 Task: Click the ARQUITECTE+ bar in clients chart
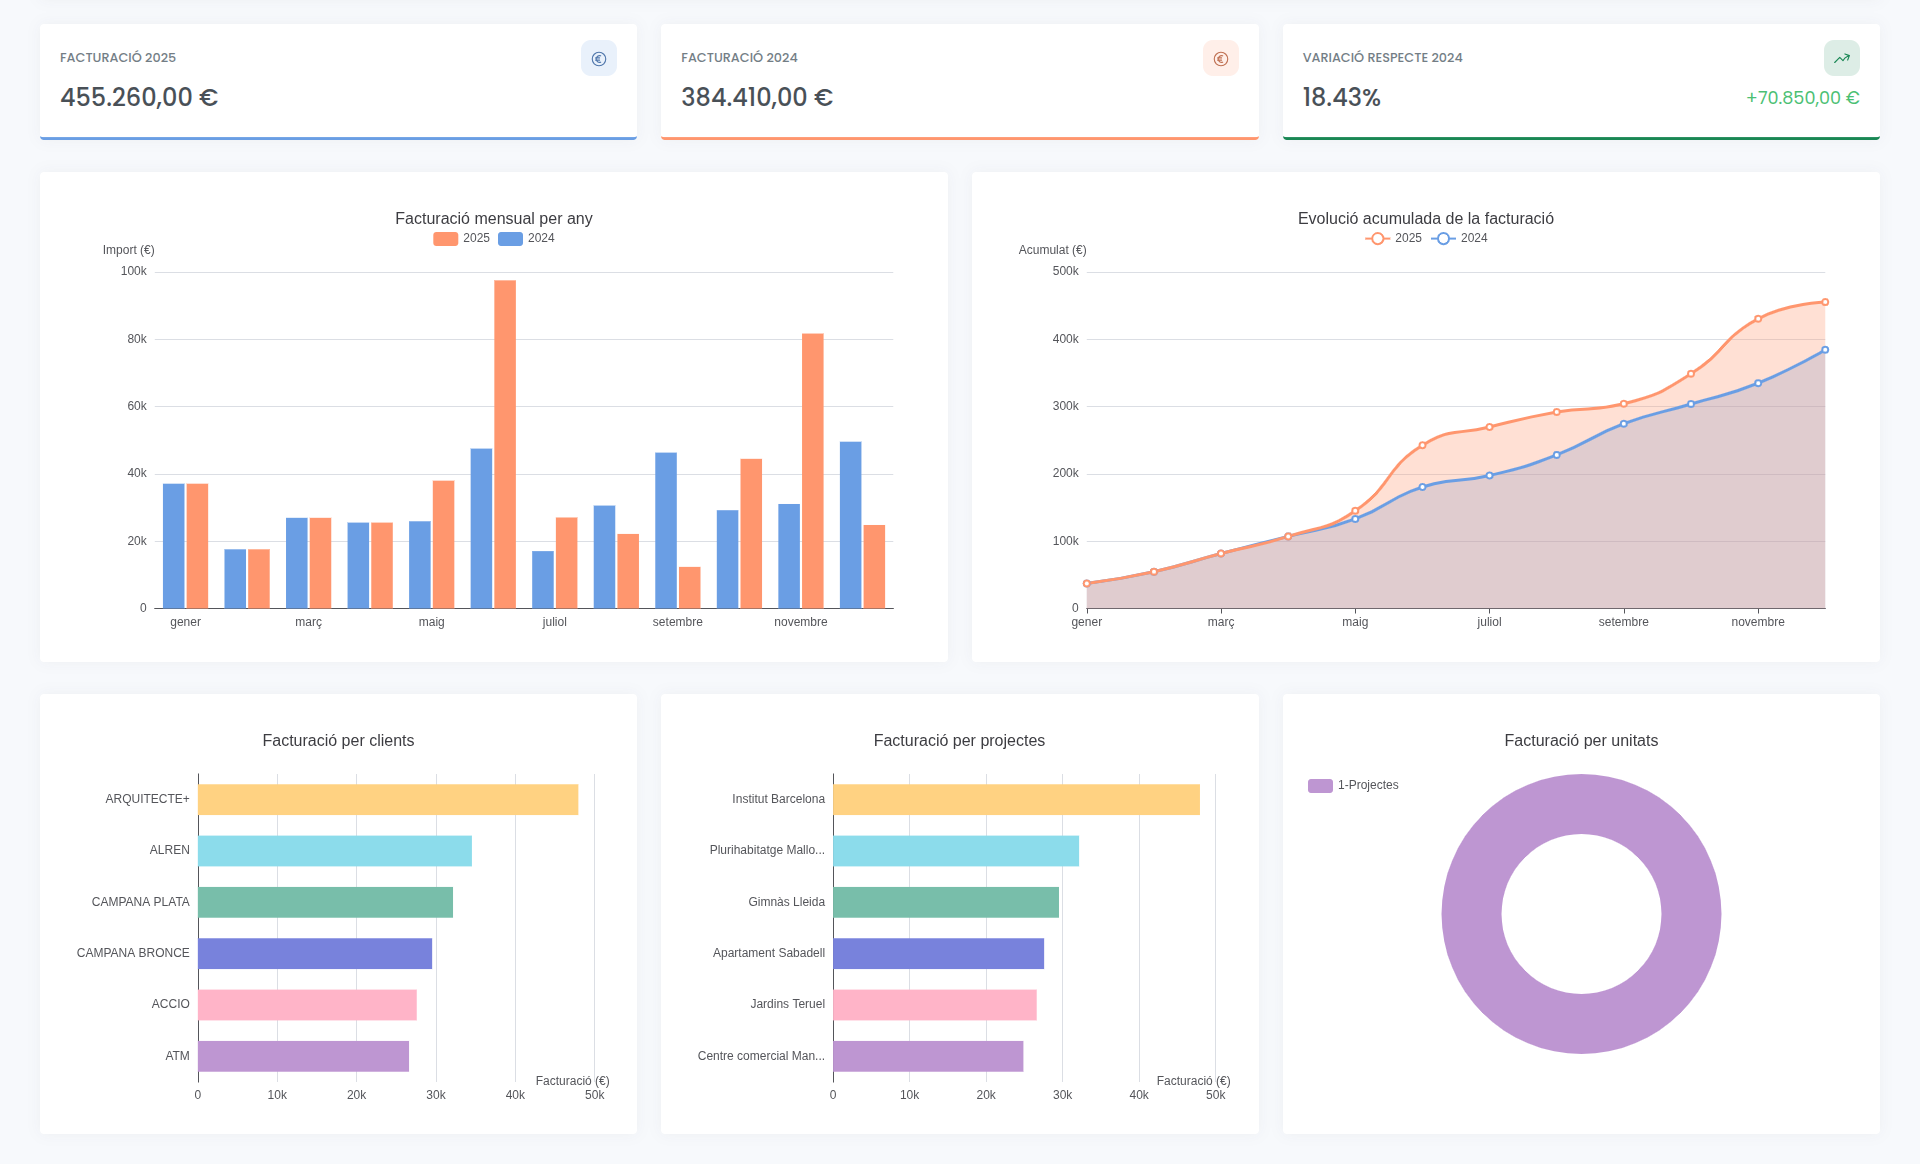point(388,799)
